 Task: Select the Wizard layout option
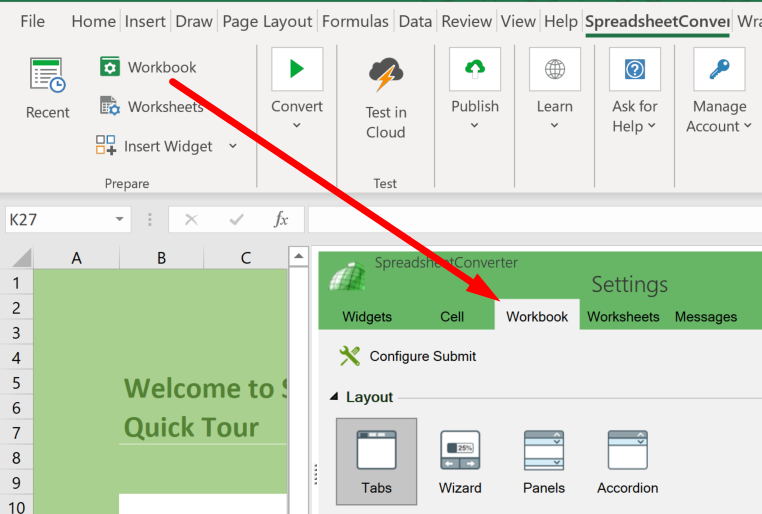(460, 462)
